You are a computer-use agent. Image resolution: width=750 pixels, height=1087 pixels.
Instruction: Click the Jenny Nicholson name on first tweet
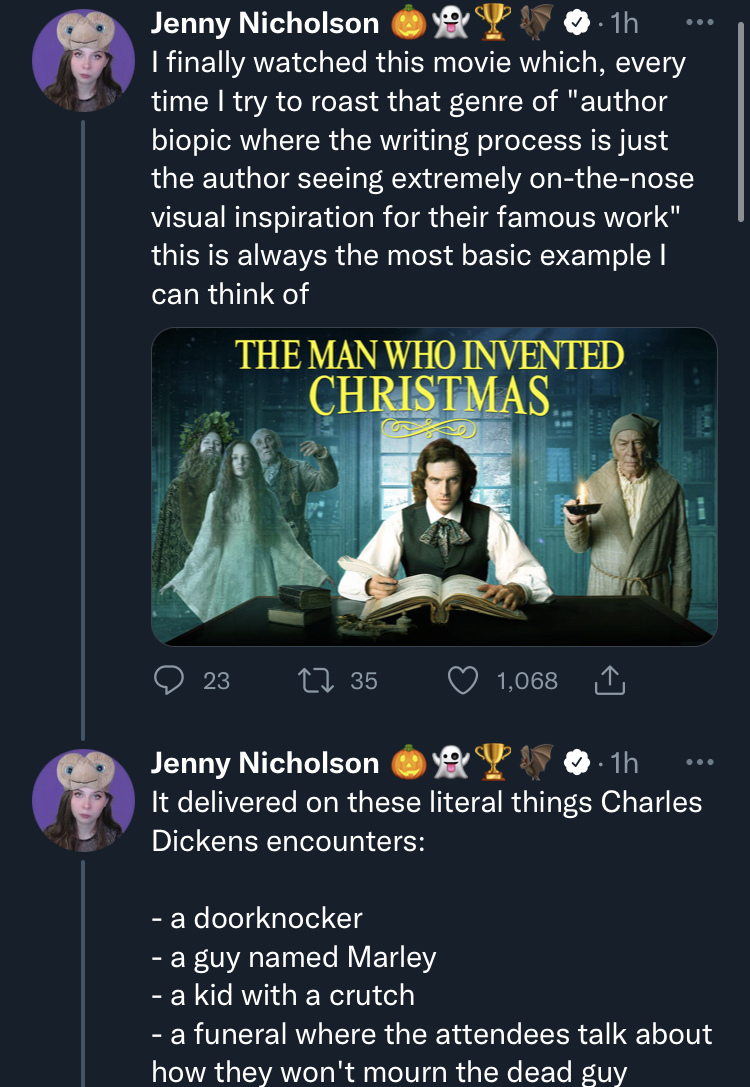point(265,23)
